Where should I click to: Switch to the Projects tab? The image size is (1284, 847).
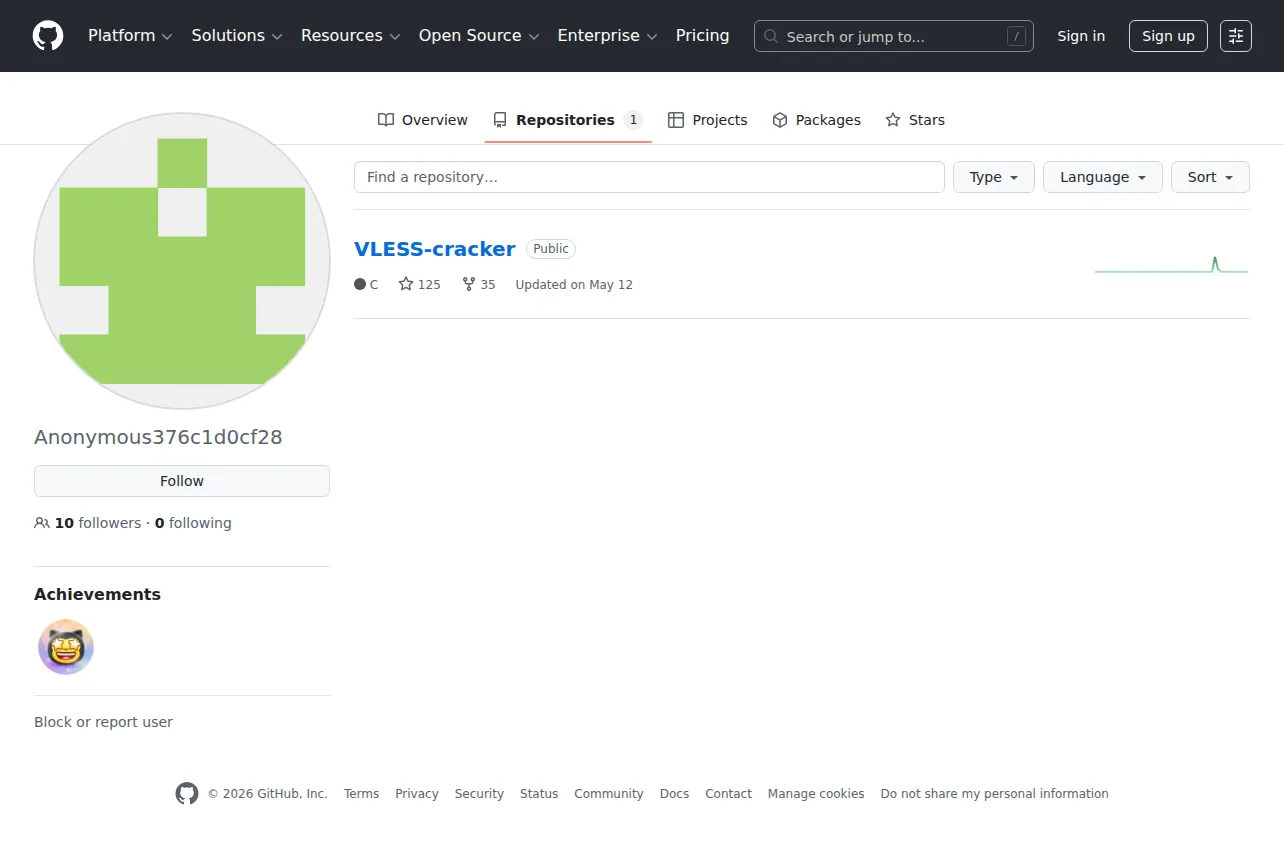click(x=708, y=120)
